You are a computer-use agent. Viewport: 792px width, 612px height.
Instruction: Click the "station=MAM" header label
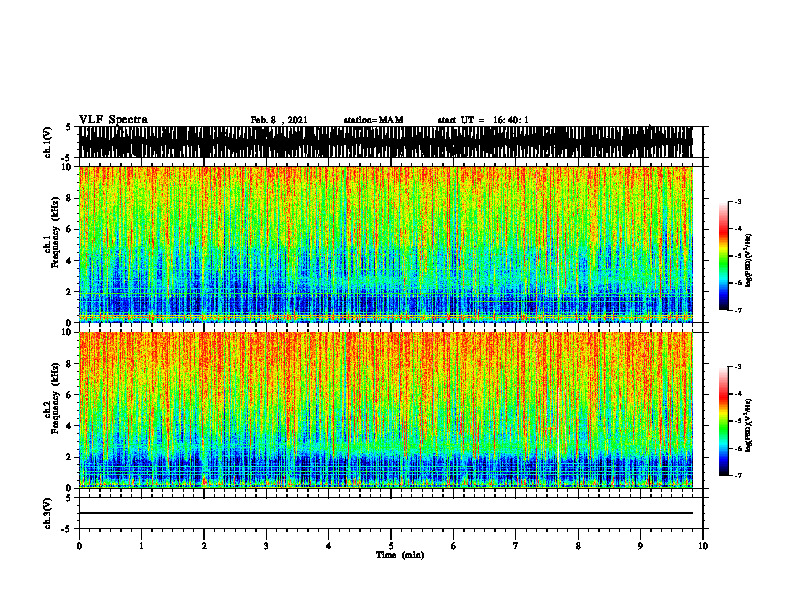coord(374,120)
